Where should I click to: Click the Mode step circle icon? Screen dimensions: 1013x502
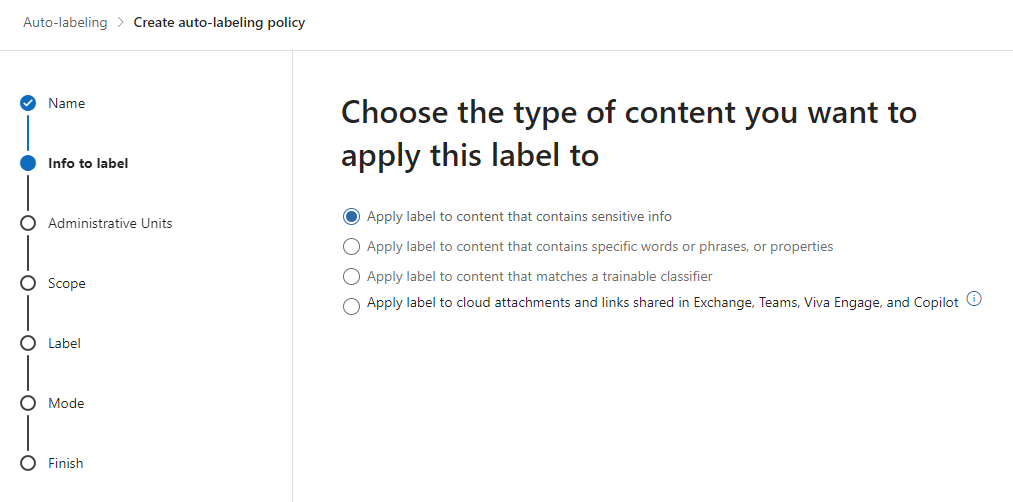click(28, 404)
